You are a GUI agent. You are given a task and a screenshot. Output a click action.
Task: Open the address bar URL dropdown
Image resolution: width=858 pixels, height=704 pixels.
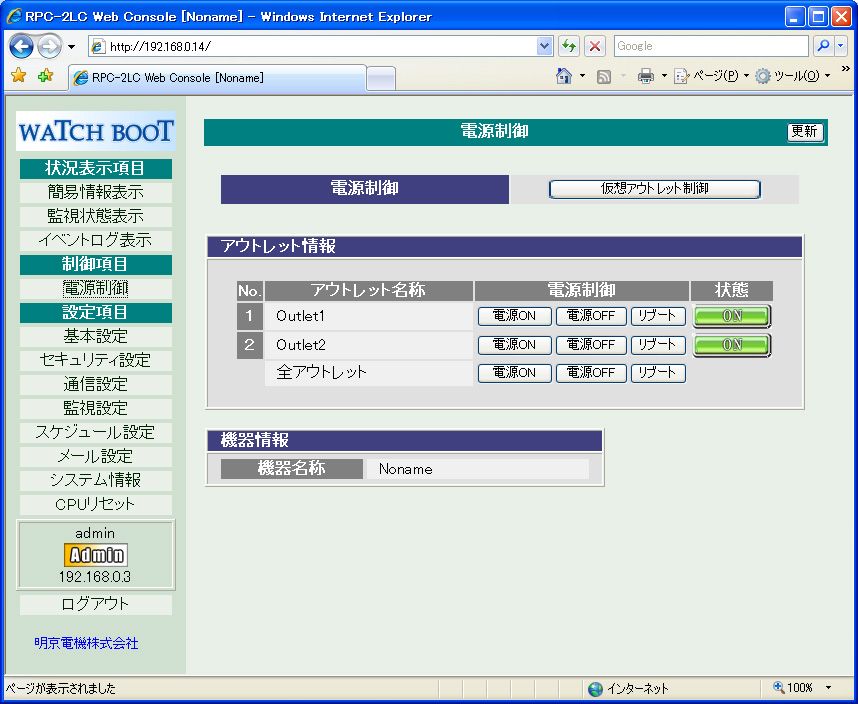pyautogui.click(x=544, y=46)
